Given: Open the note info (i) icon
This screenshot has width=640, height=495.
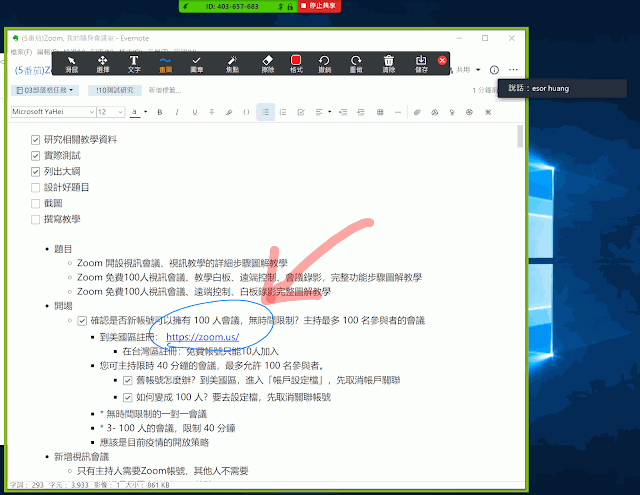Looking at the screenshot, I should (x=494, y=70).
